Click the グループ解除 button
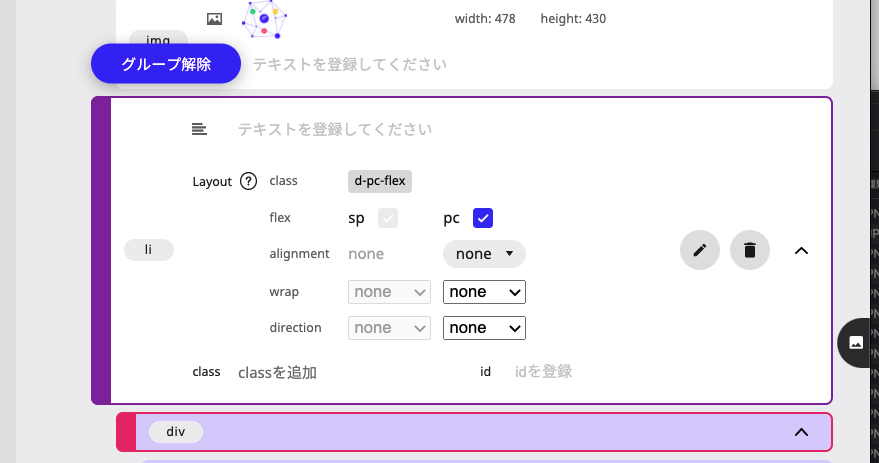 166,64
